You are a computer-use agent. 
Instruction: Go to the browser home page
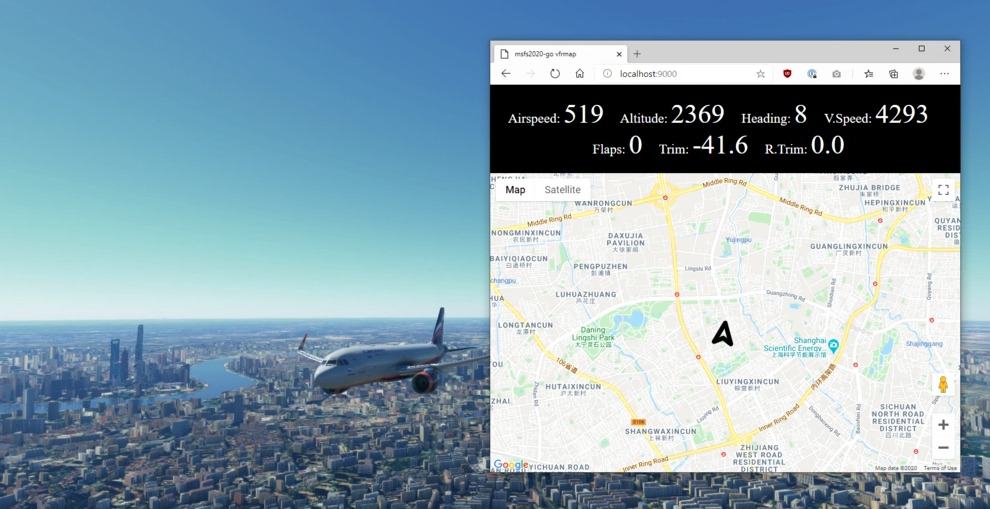pyautogui.click(x=580, y=74)
